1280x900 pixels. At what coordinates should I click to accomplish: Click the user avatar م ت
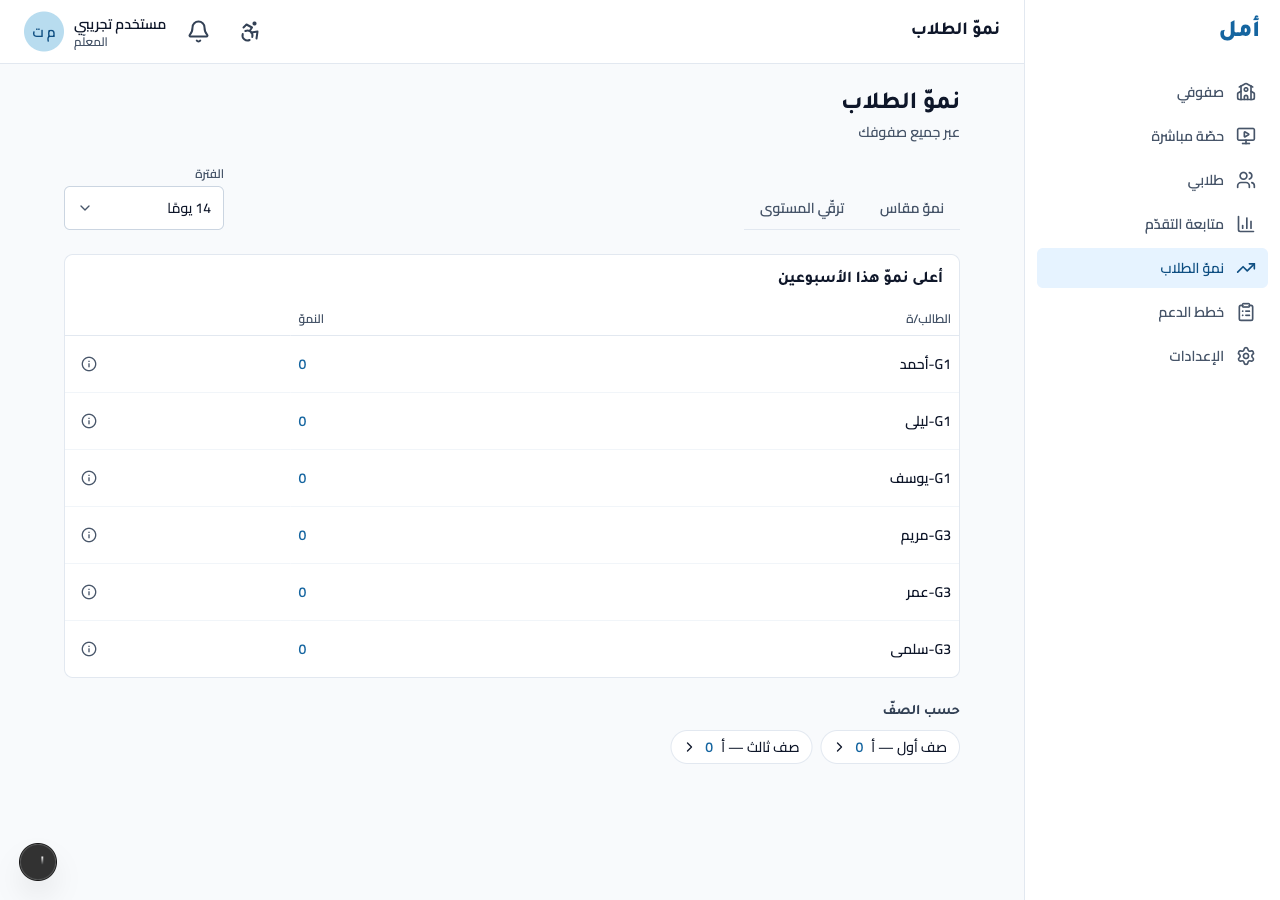(44, 32)
